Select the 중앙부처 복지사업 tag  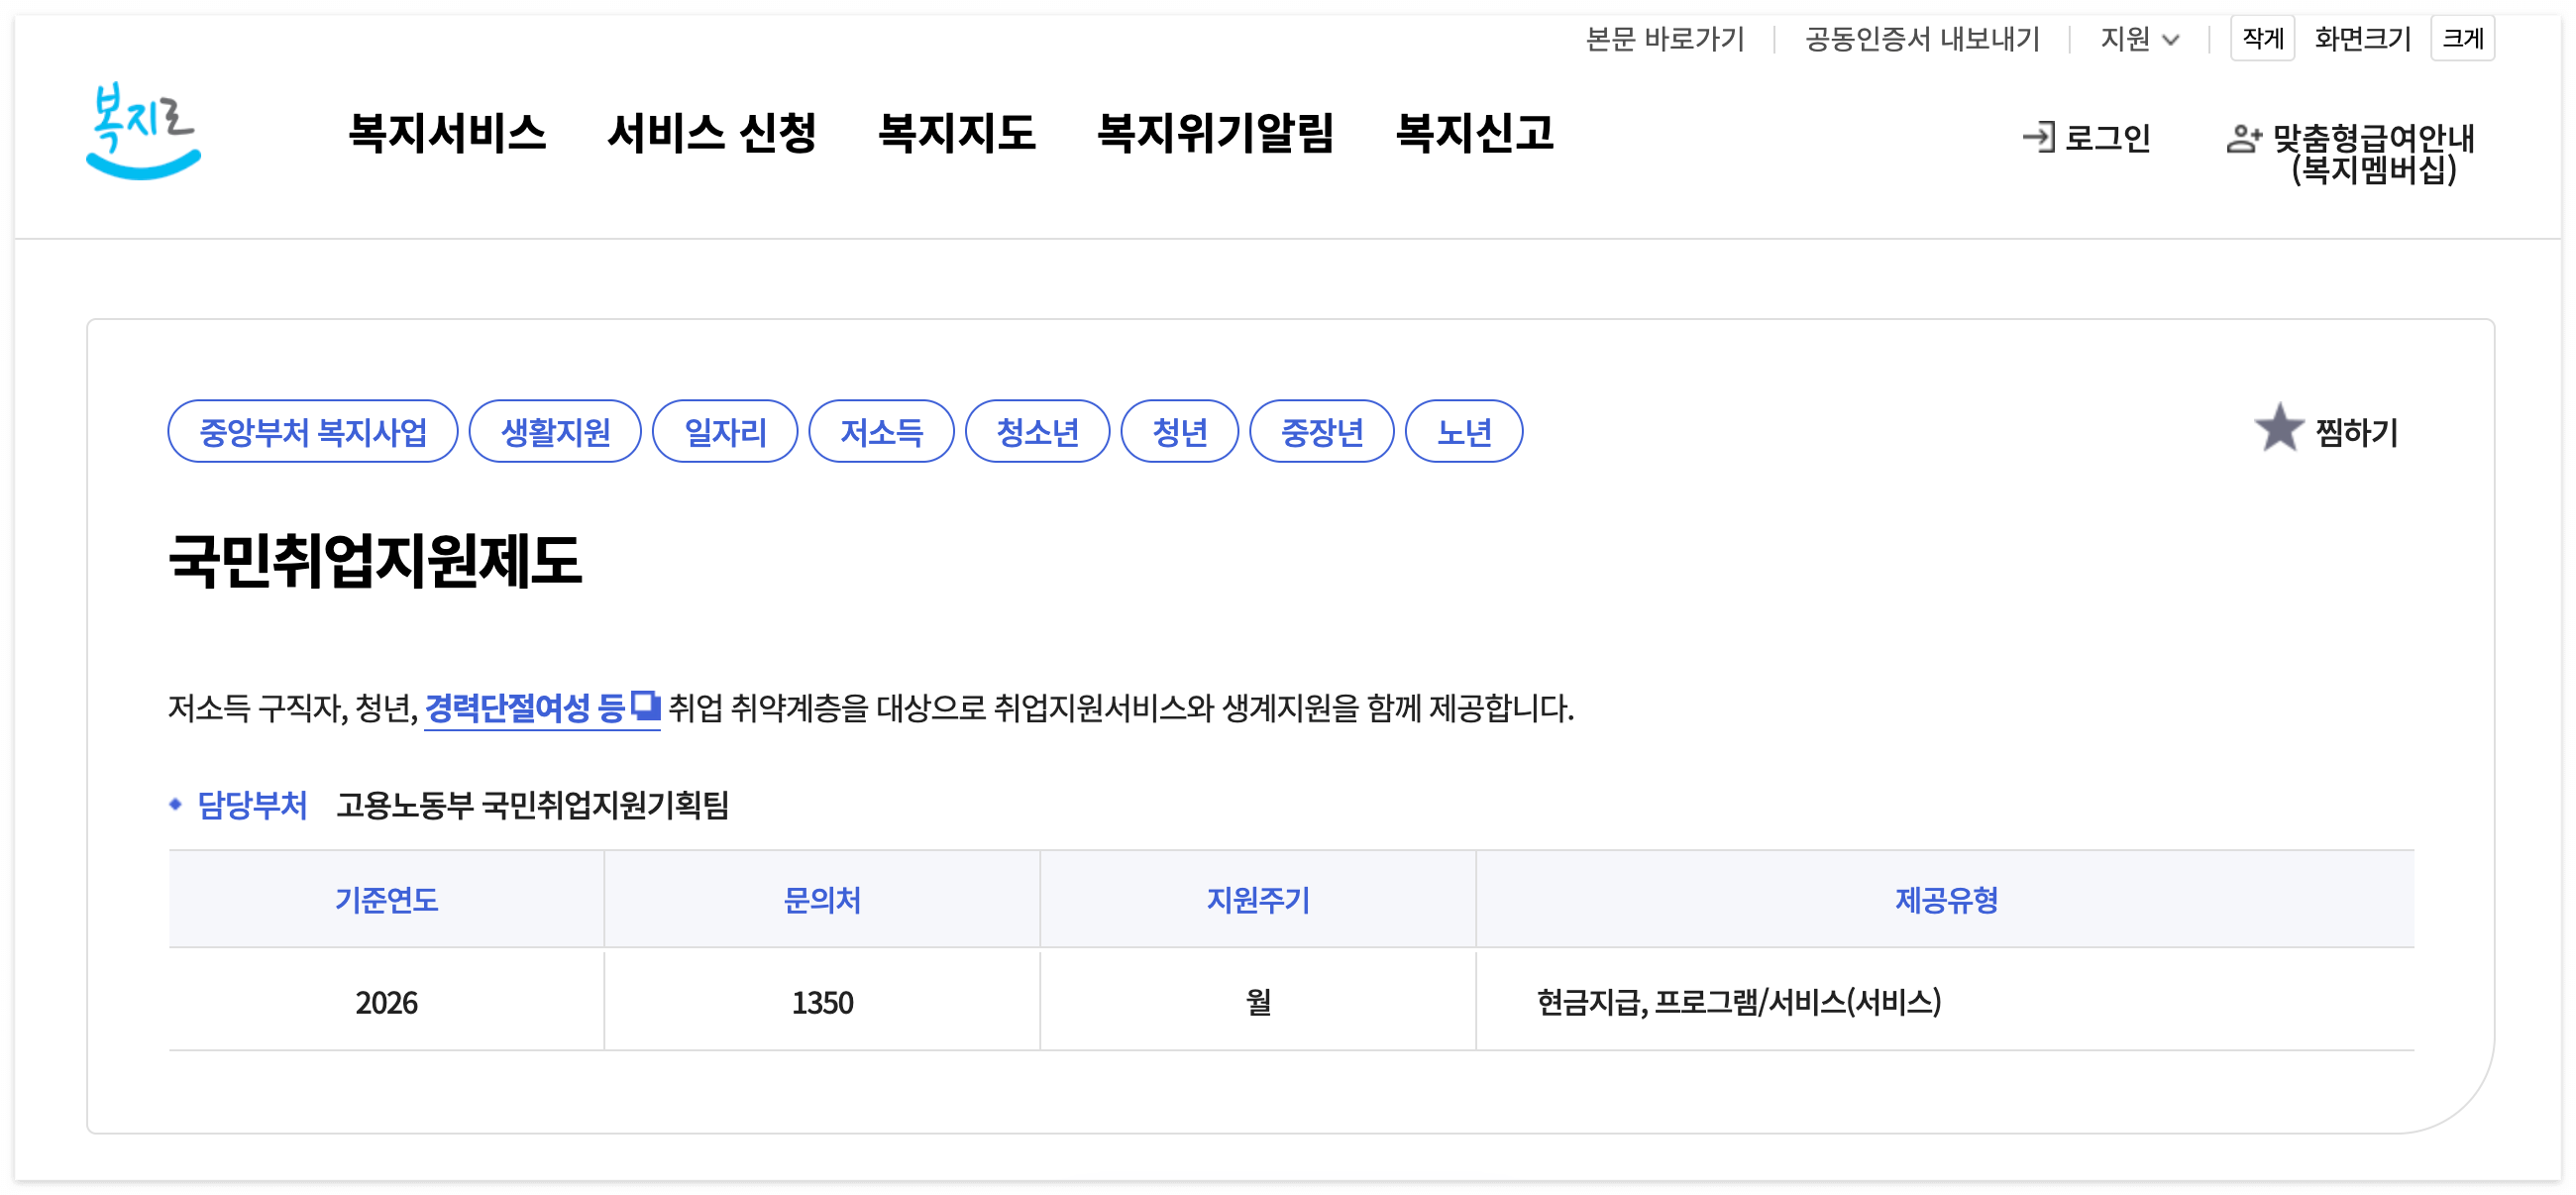313,432
